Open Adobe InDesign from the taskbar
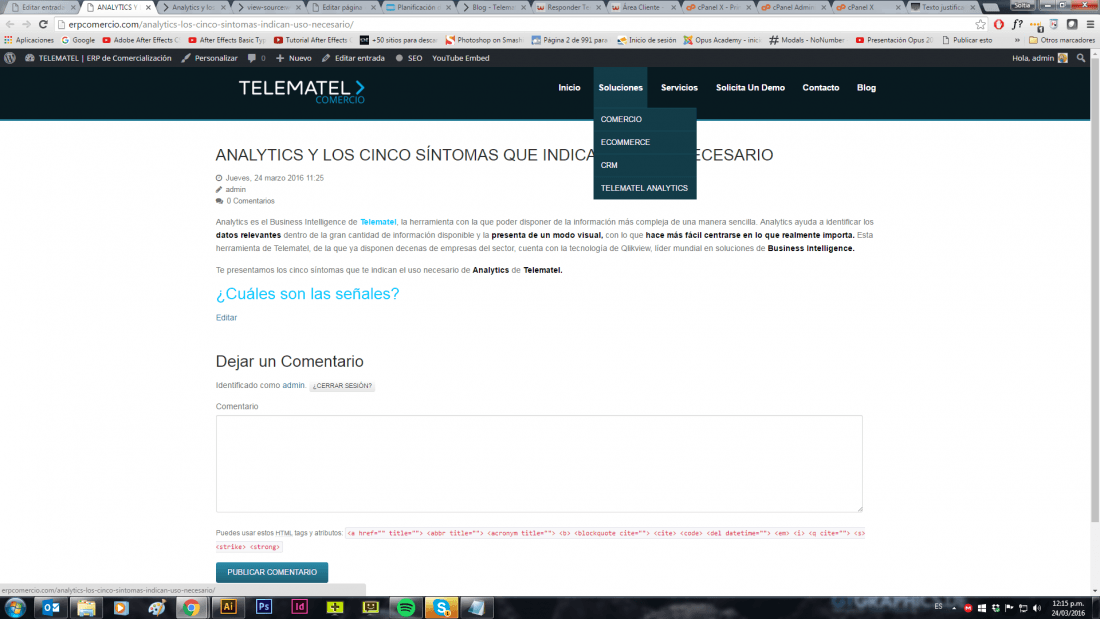Screen dimensions: 1100x619 (300, 608)
